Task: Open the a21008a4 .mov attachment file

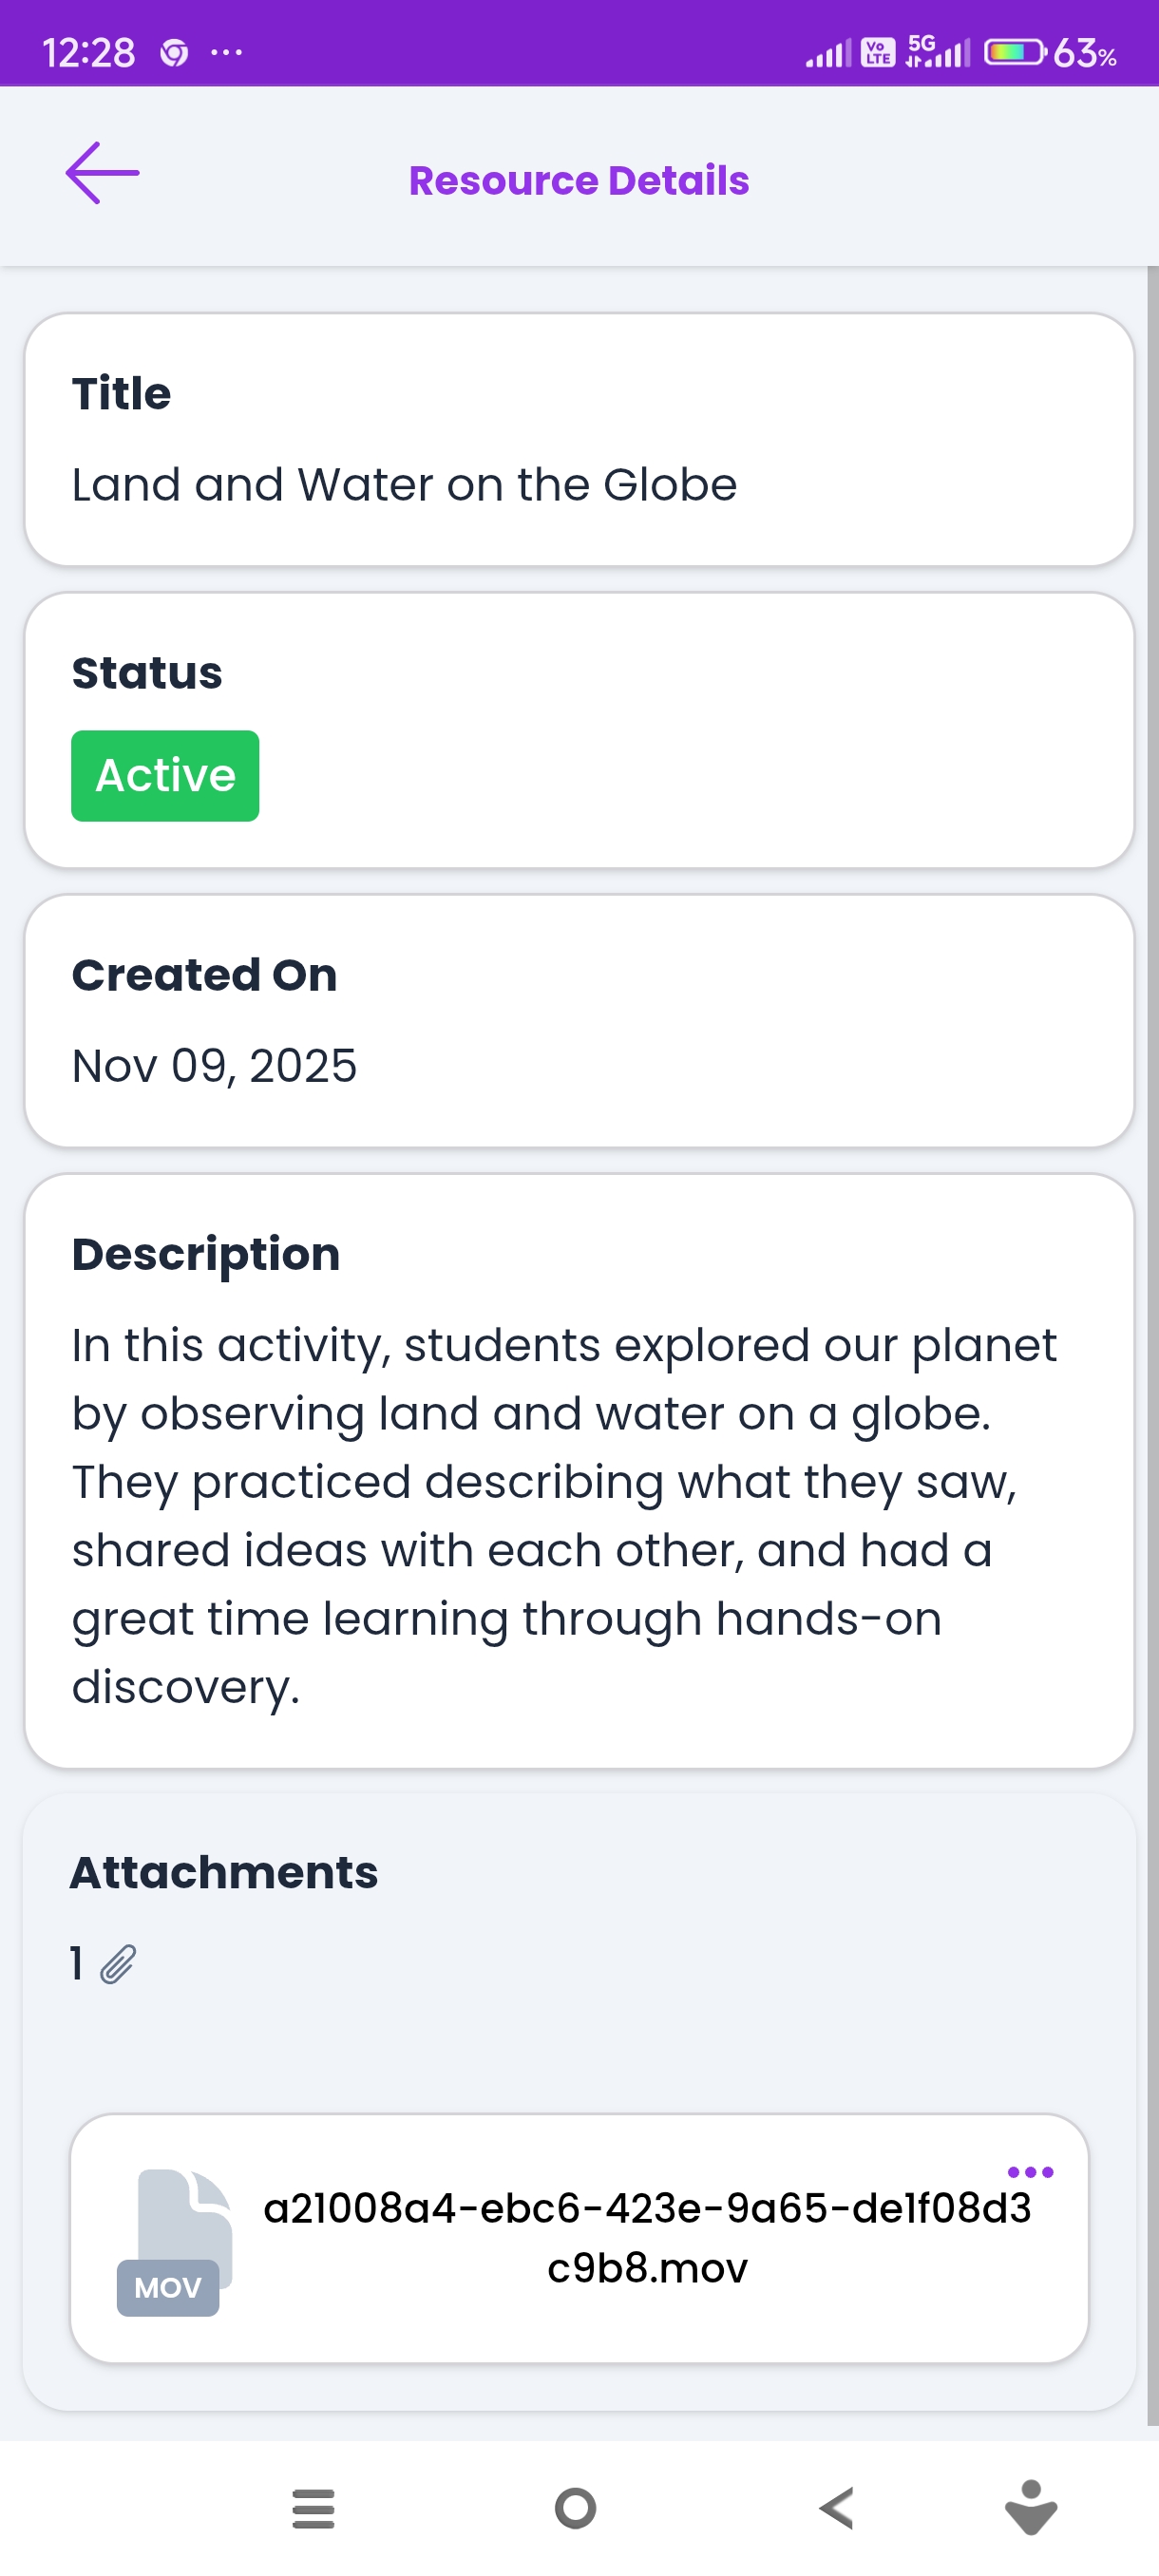Action: click(646, 2237)
